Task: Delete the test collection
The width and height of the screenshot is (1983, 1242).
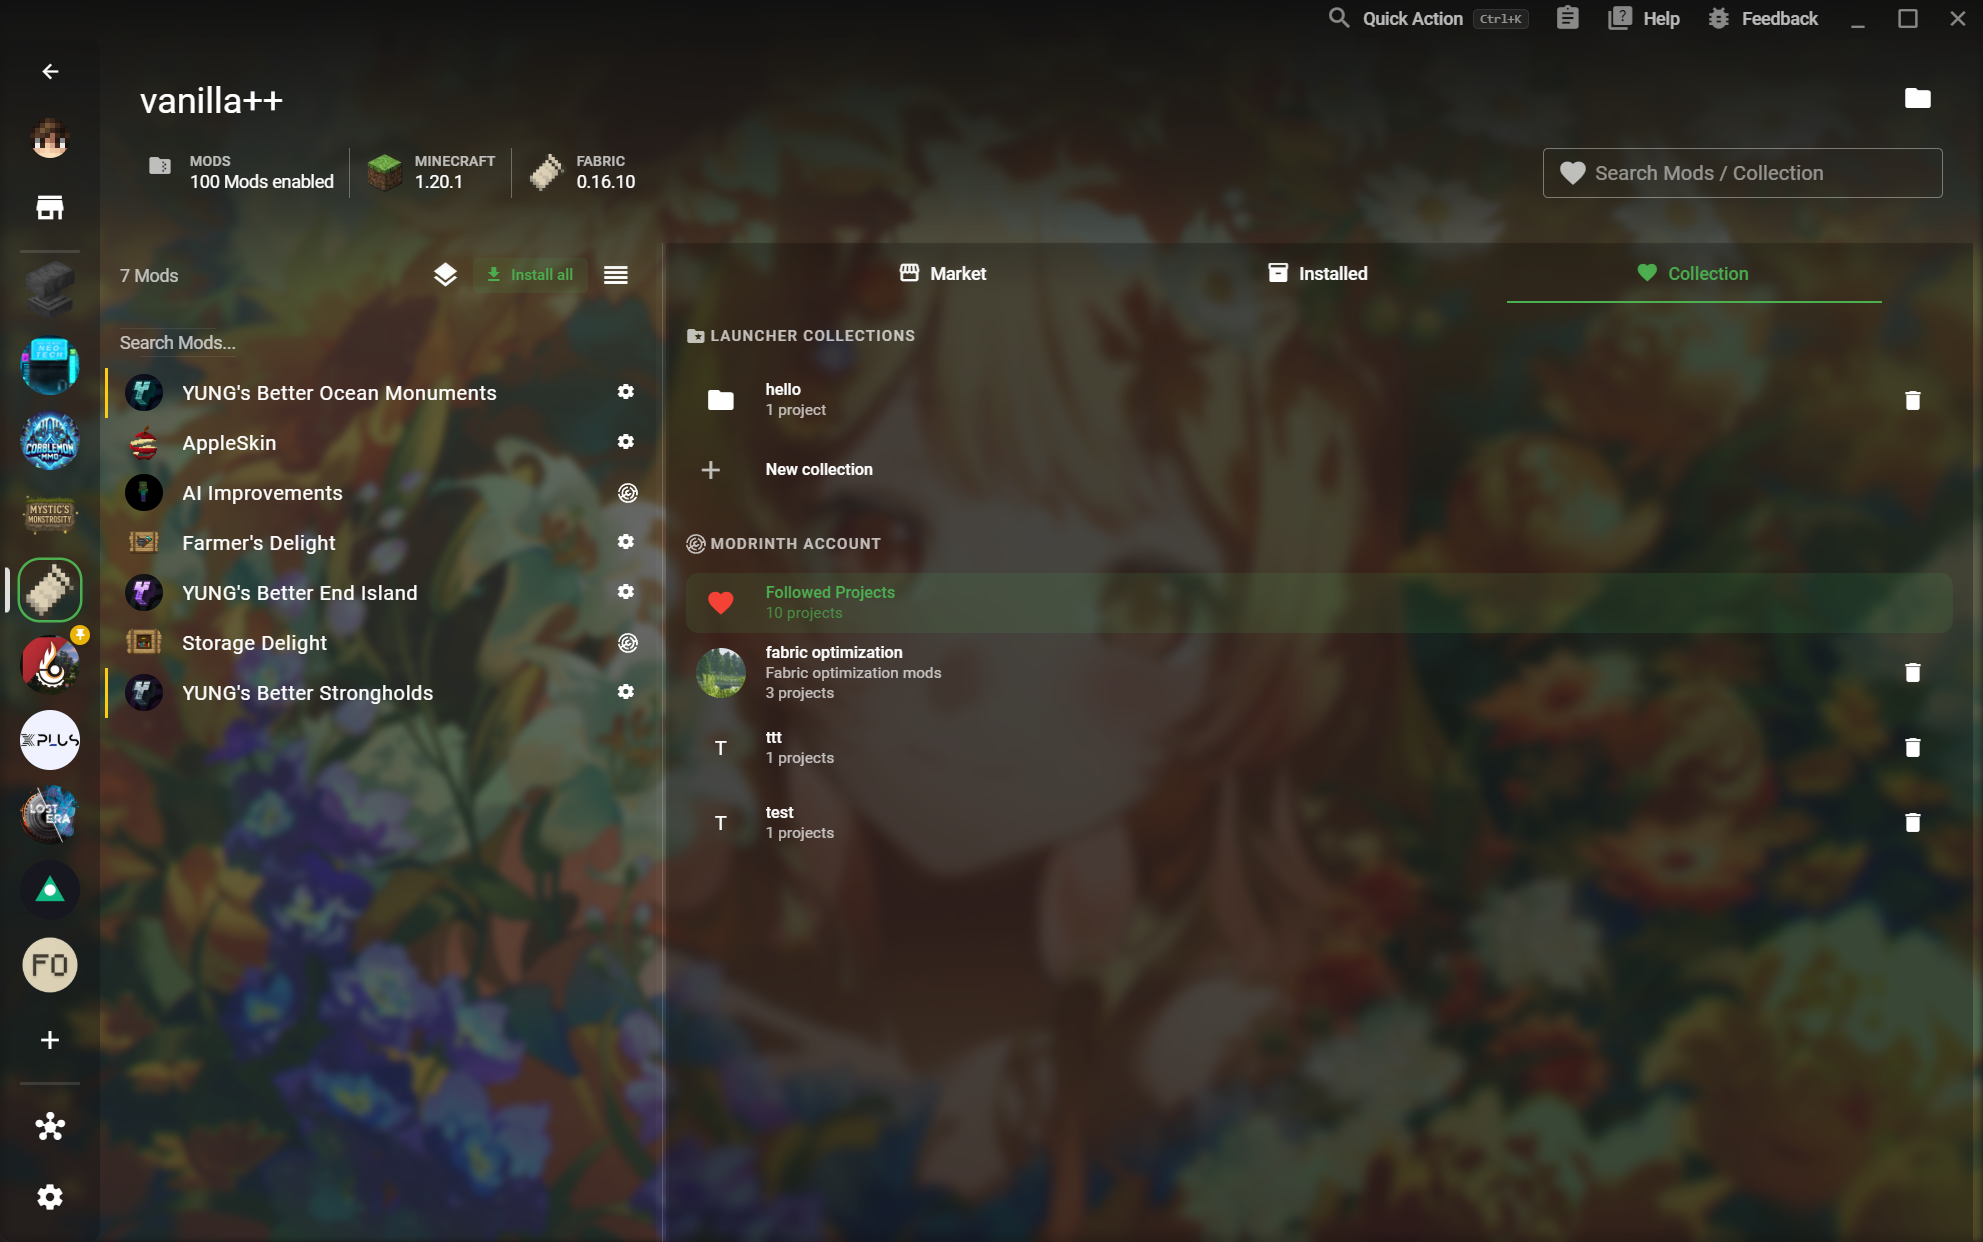Action: tap(1912, 822)
